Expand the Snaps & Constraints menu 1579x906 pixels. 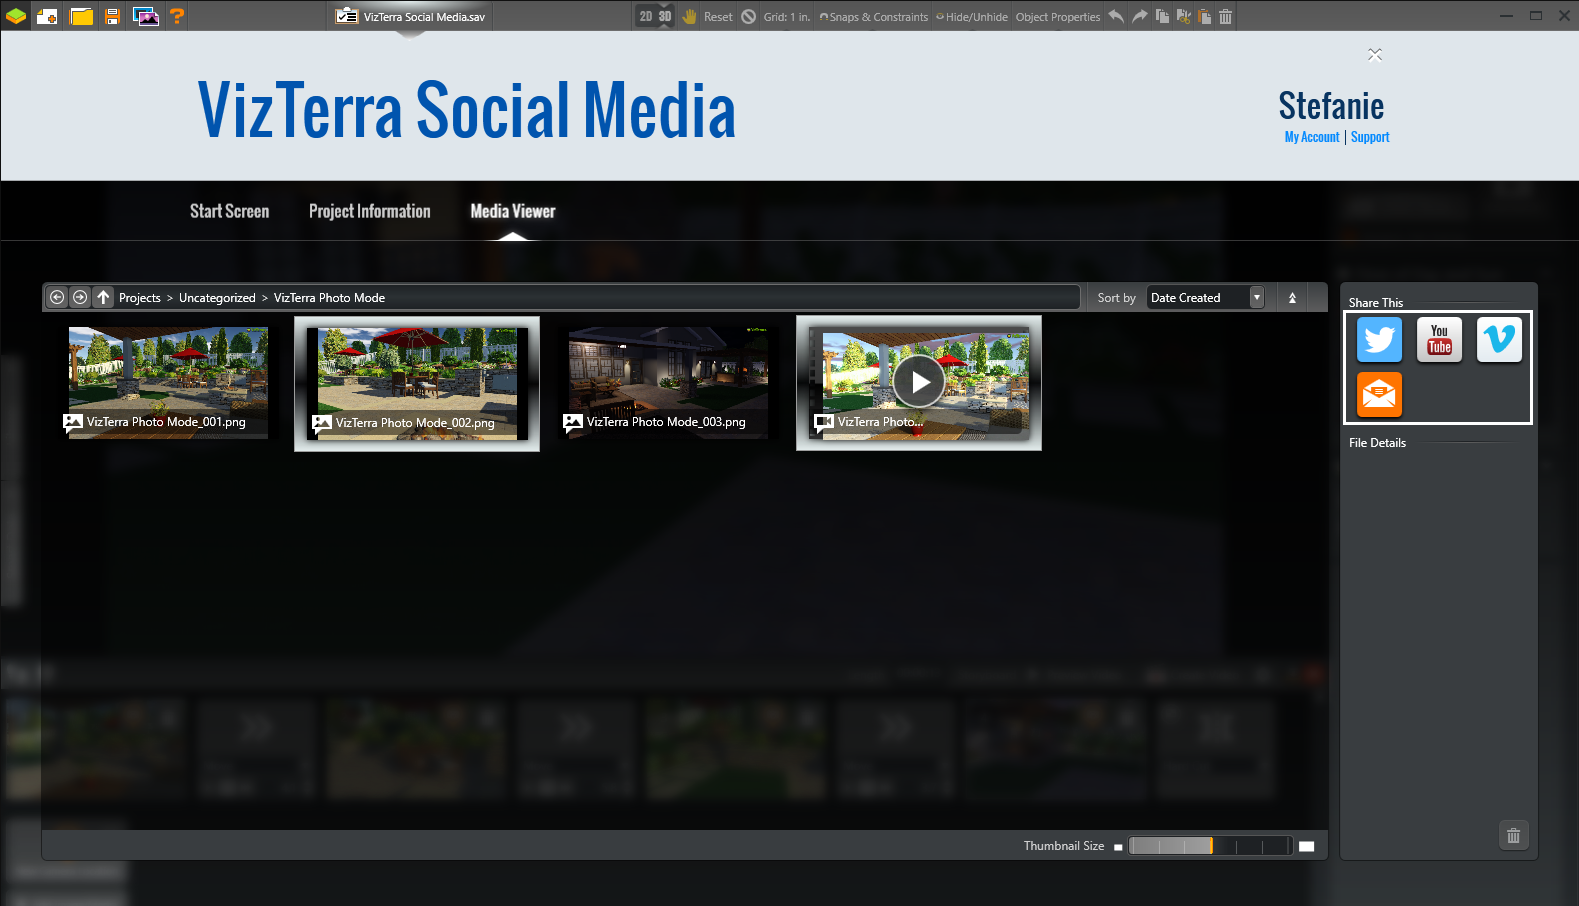[874, 17]
